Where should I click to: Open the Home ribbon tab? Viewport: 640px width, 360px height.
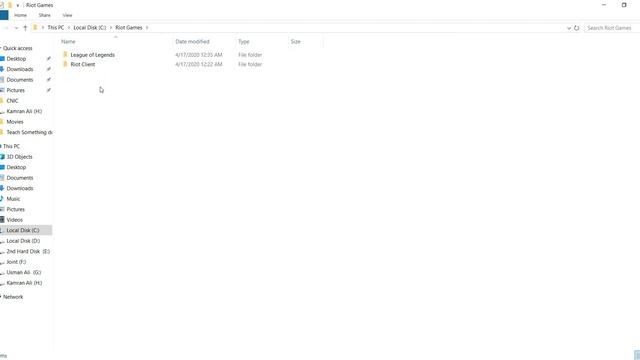point(20,15)
